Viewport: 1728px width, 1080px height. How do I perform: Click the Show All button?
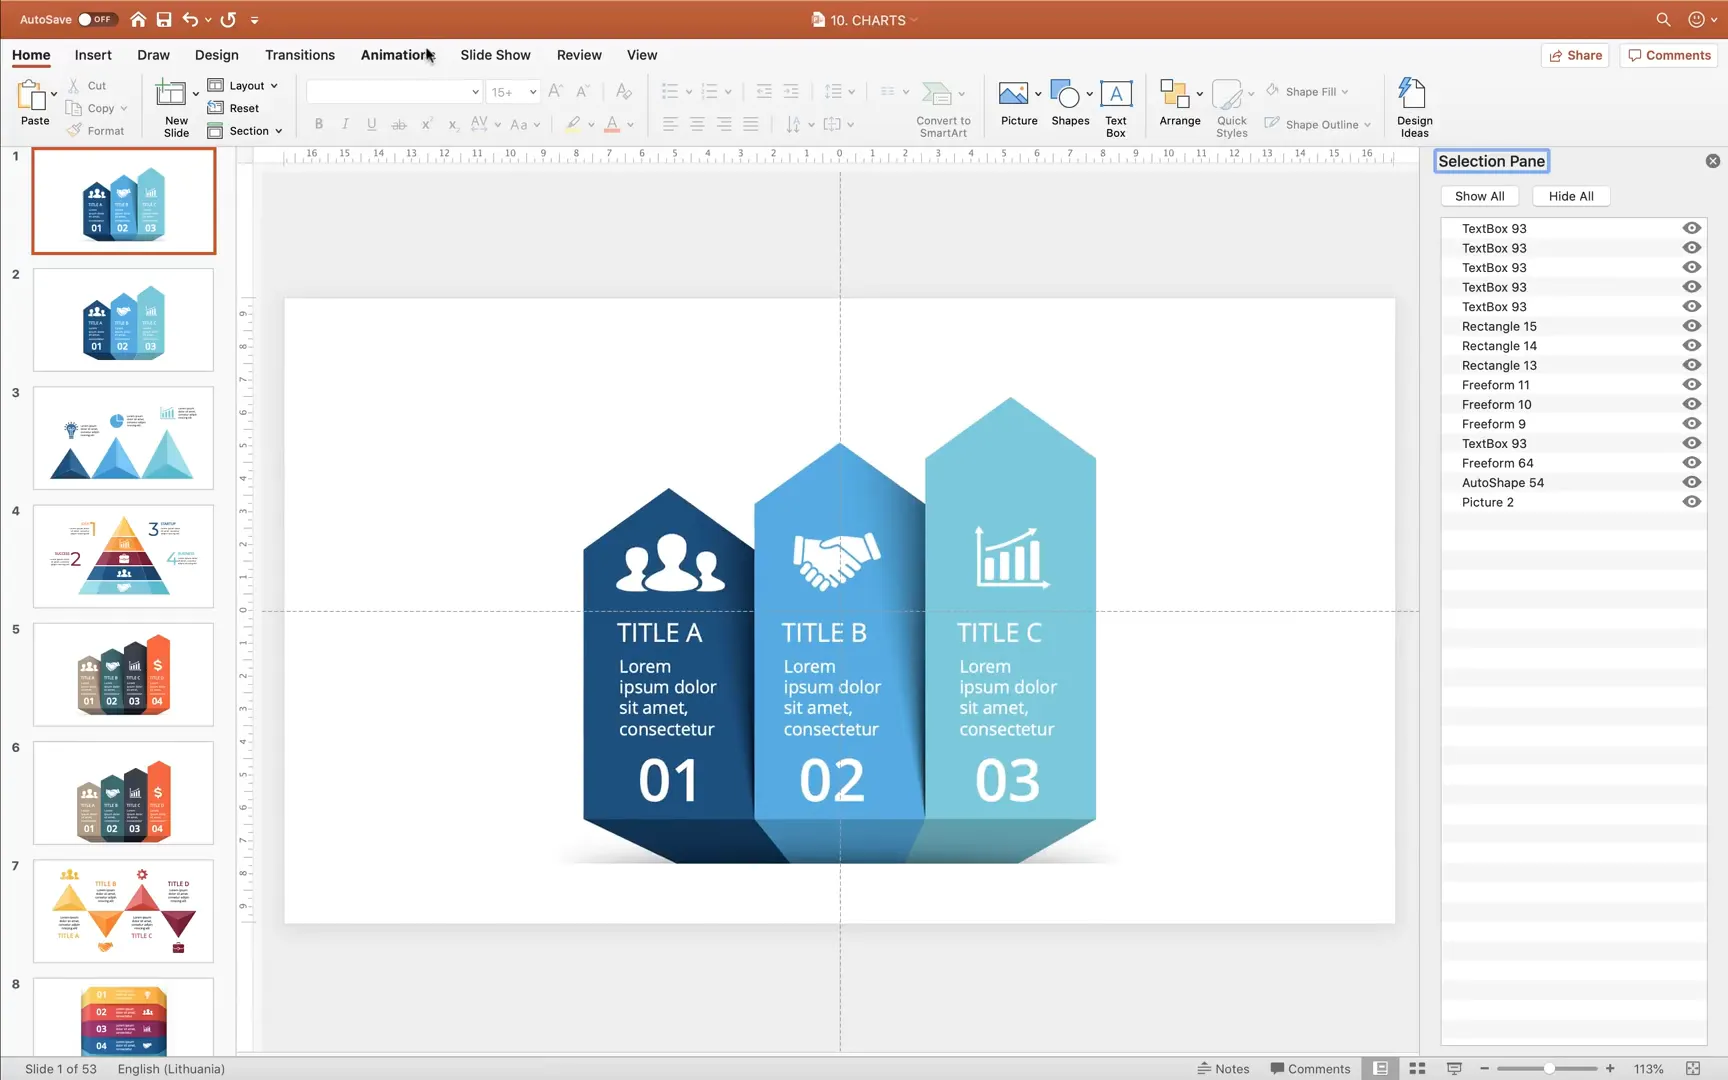pyautogui.click(x=1480, y=196)
